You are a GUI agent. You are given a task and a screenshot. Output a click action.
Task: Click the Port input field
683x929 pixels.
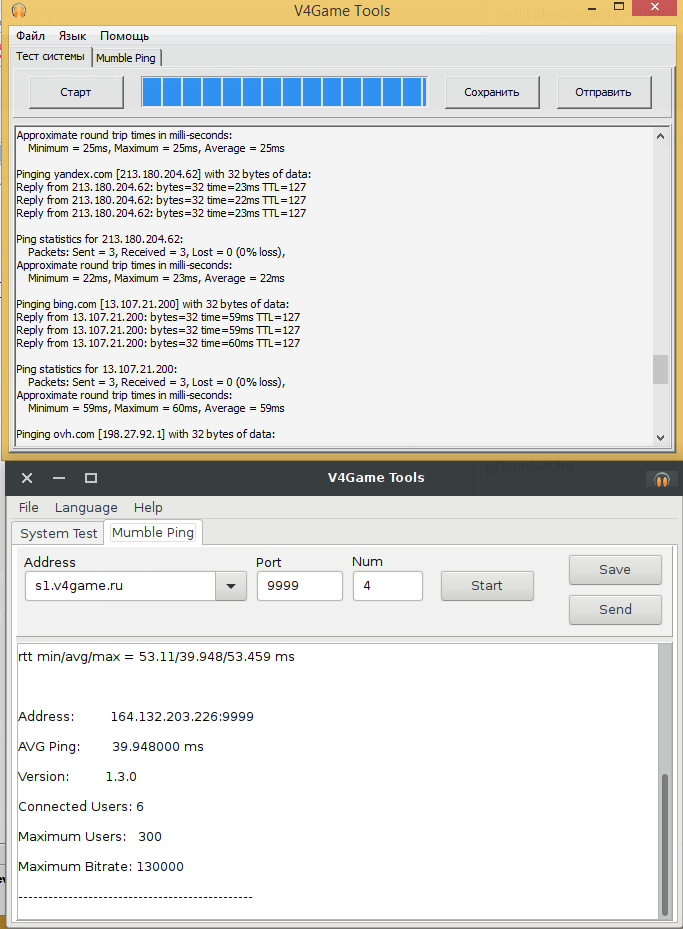[x=300, y=586]
